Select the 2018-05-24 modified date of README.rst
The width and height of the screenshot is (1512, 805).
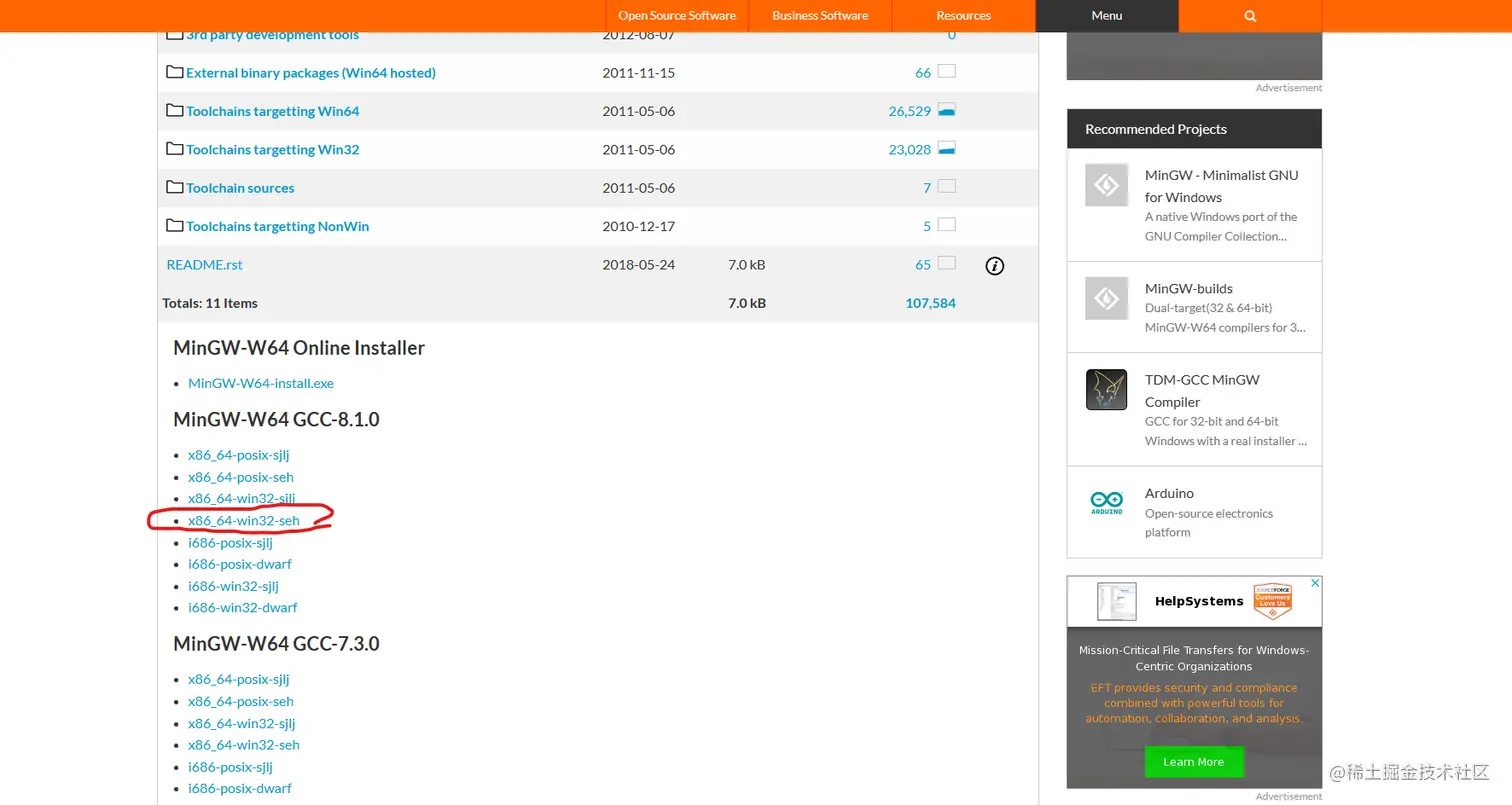(x=639, y=264)
